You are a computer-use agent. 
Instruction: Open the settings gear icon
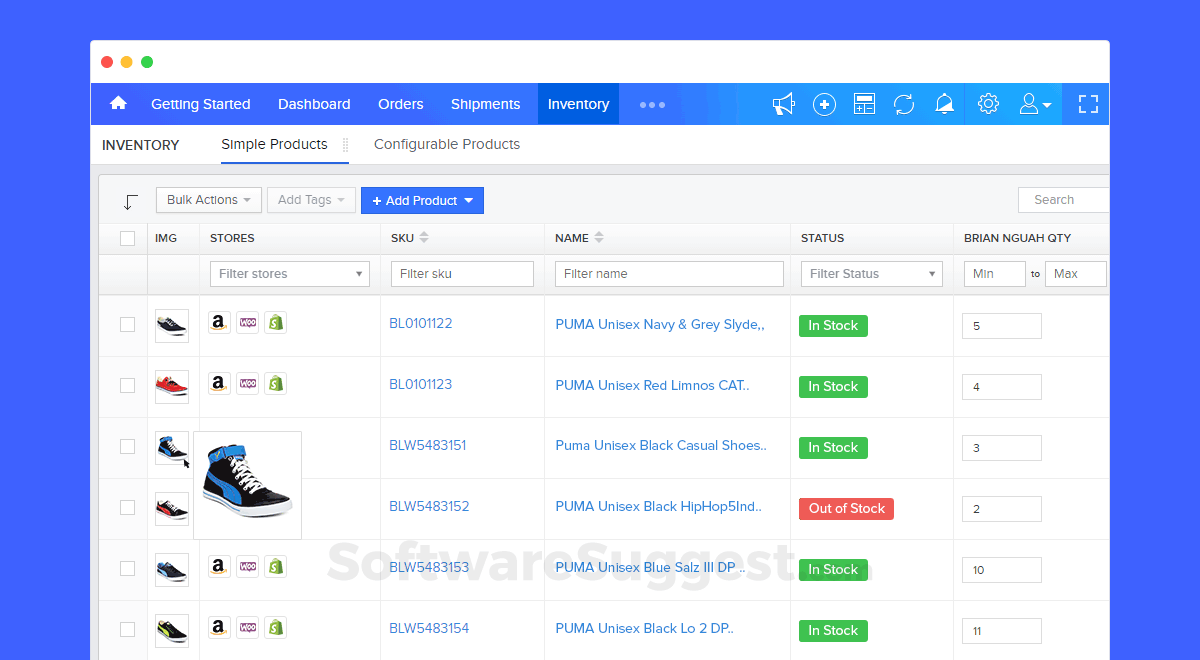click(988, 104)
